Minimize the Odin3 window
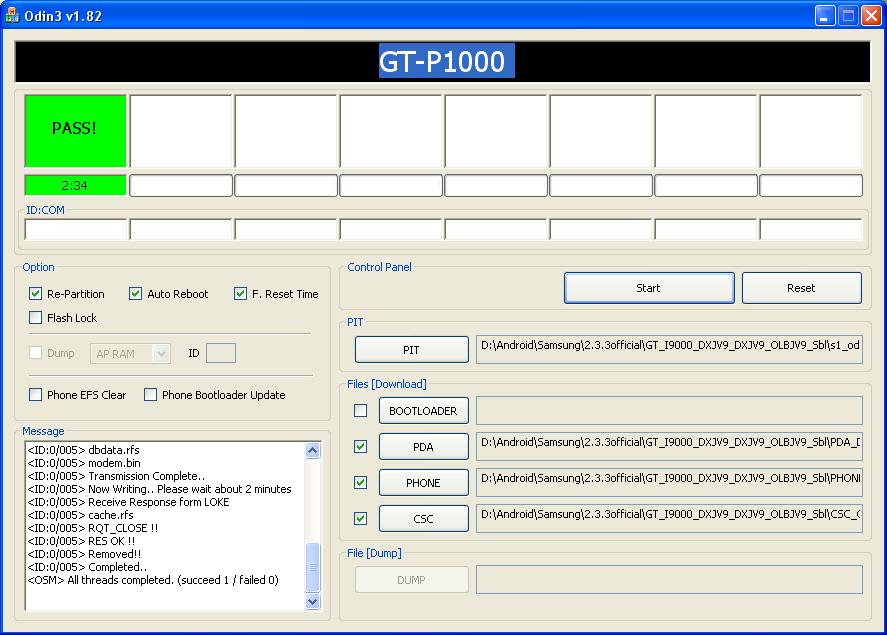Screen dimensions: 887x635 click(825, 16)
